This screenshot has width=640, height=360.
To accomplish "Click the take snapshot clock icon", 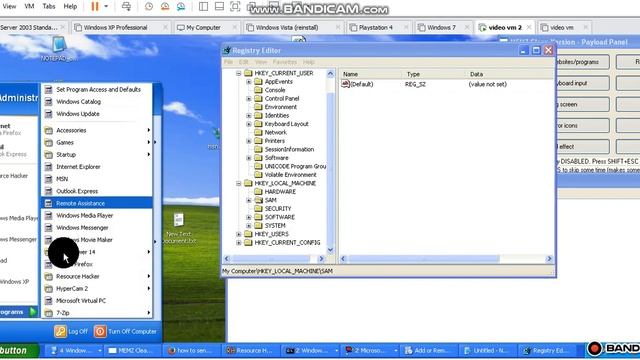I will pos(149,6).
